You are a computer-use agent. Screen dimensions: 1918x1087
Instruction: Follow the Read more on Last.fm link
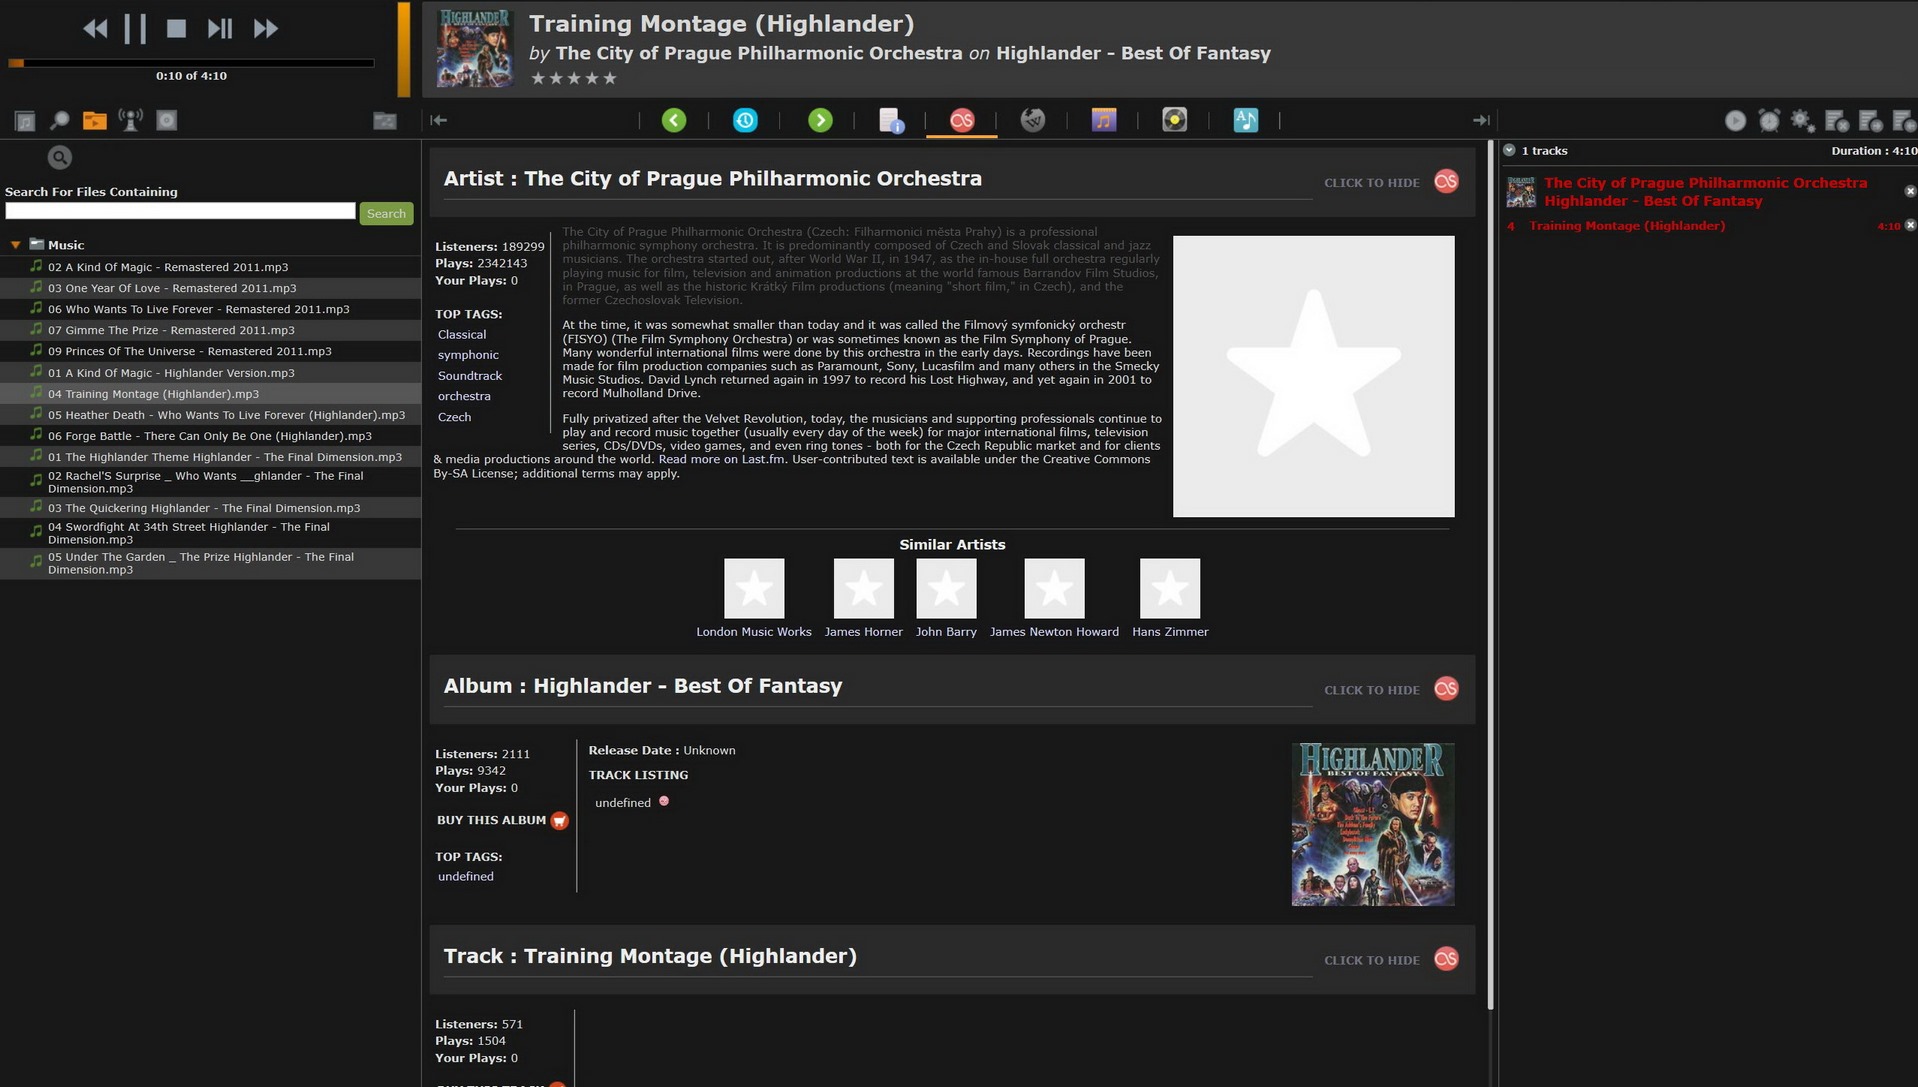click(721, 460)
